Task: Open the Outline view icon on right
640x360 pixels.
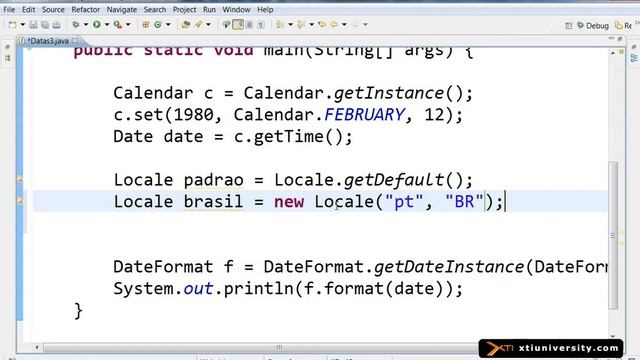Action: coord(634,58)
